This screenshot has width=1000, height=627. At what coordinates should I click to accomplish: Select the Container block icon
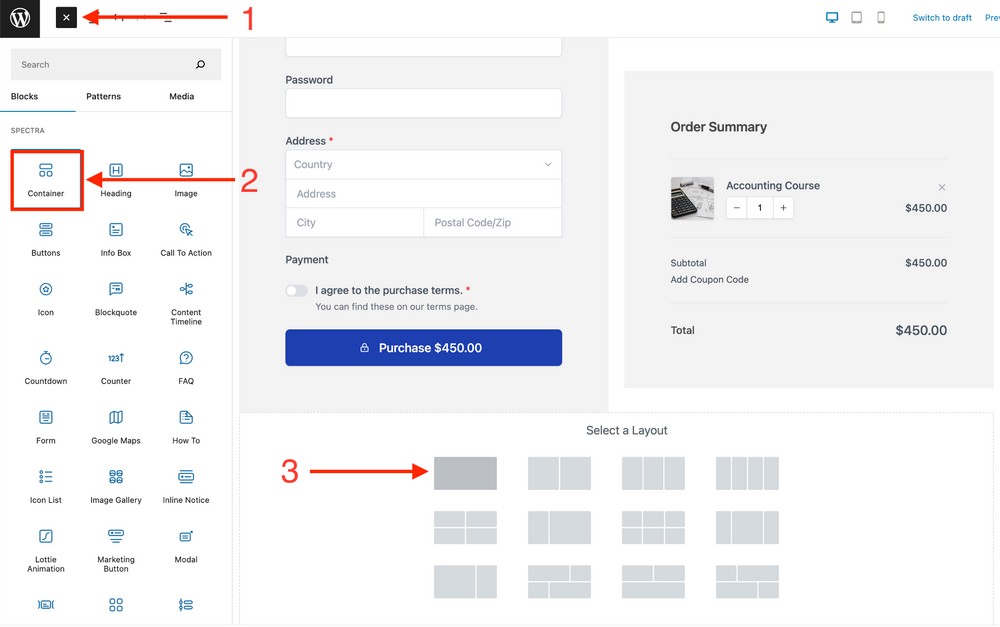(x=46, y=172)
